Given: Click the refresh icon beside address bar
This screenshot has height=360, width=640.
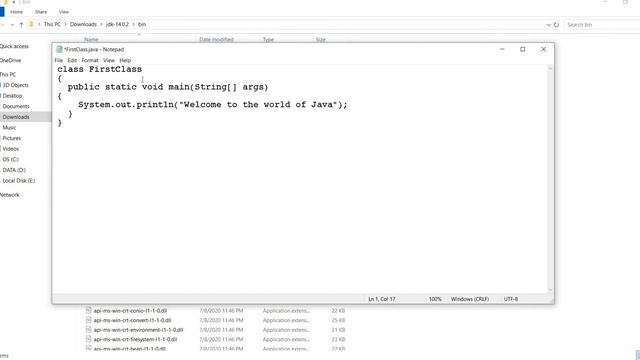Looking at the screenshot, I should [556, 25].
